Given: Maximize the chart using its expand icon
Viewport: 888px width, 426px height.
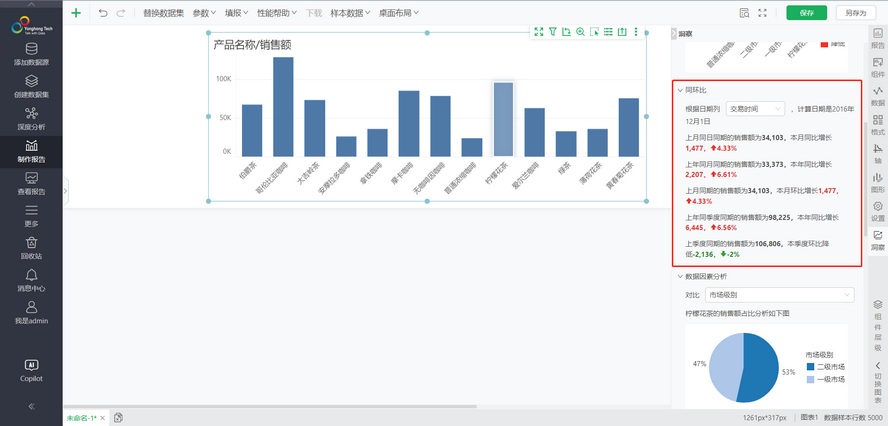Looking at the screenshot, I should [539, 32].
